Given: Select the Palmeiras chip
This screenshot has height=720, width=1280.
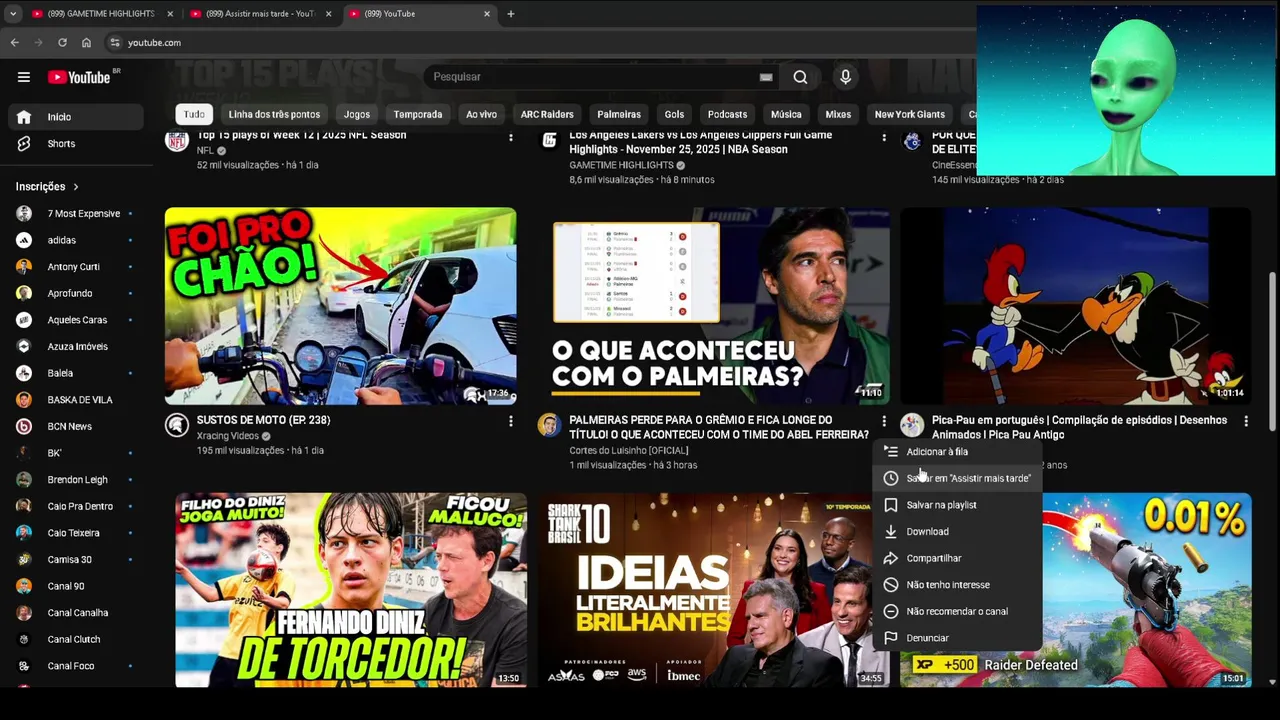Looking at the screenshot, I should [619, 114].
